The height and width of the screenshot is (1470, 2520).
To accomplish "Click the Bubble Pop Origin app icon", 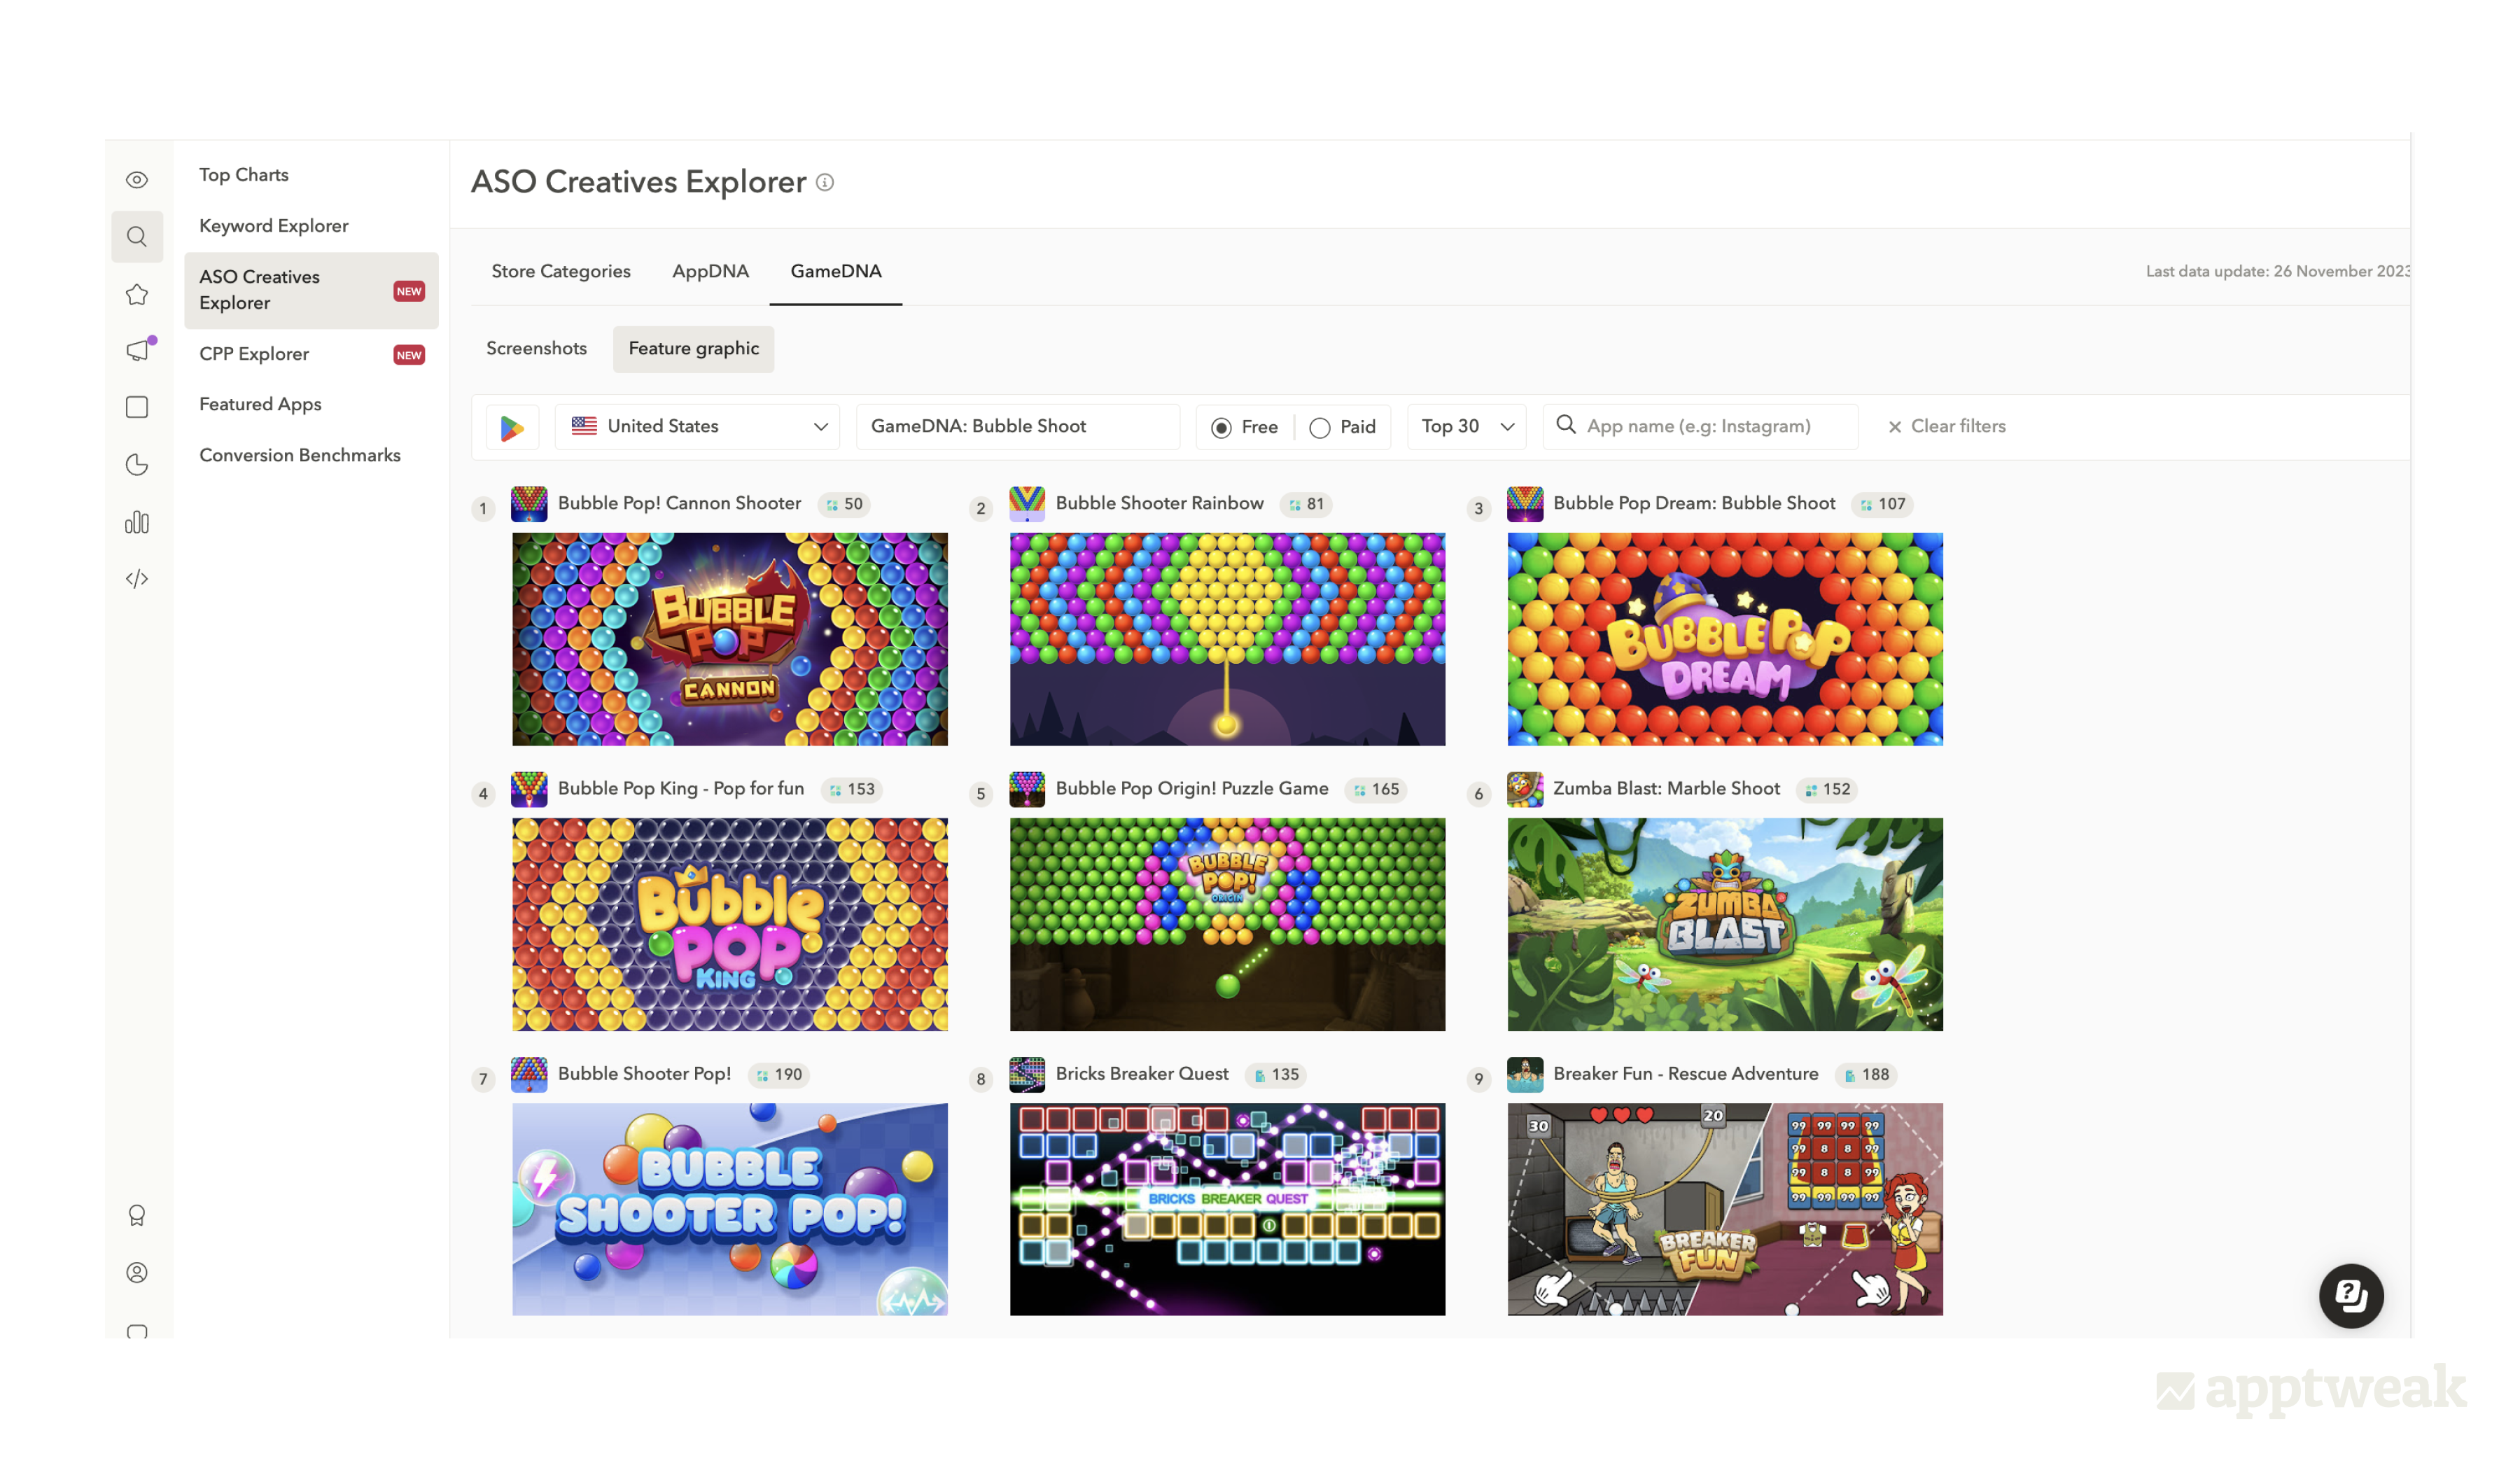I will 1027,789.
